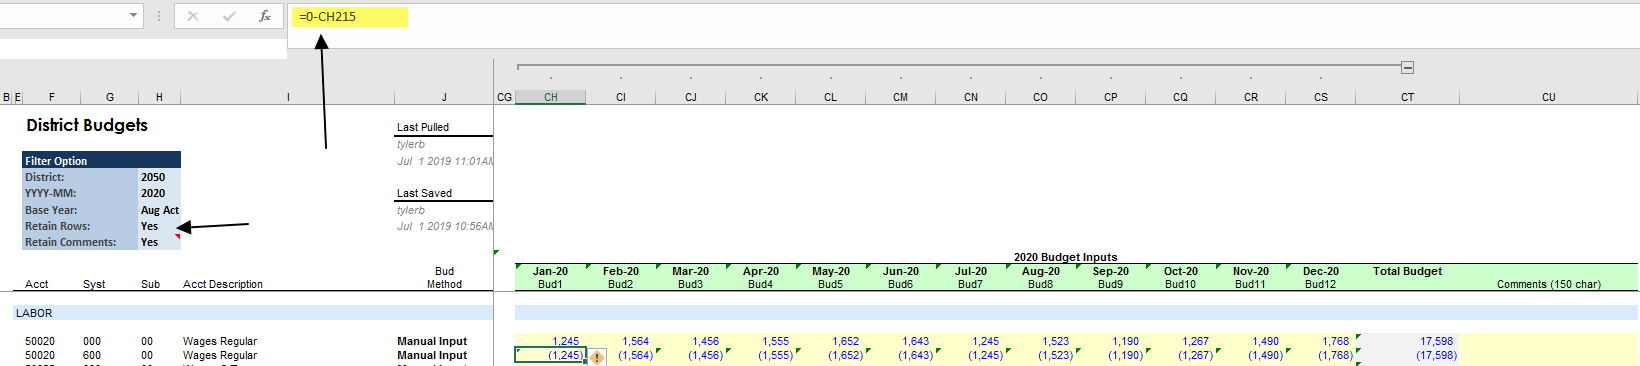This screenshot has height=366, width=1640.
Task: Click the total budget 17,598 cell
Action: (x=1407, y=341)
